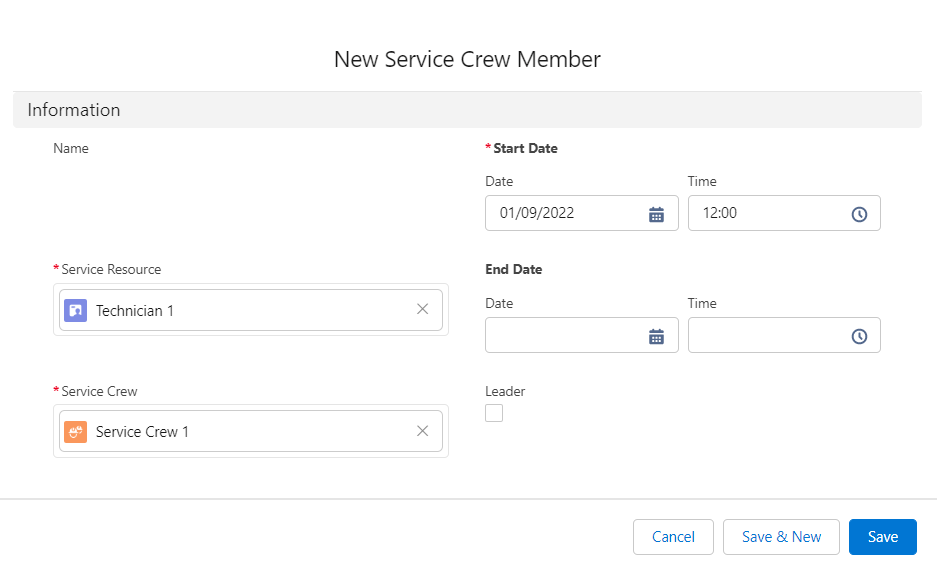The width and height of the screenshot is (937, 567).
Task: Open the Start Date calendar picker icon
Action: tap(656, 214)
